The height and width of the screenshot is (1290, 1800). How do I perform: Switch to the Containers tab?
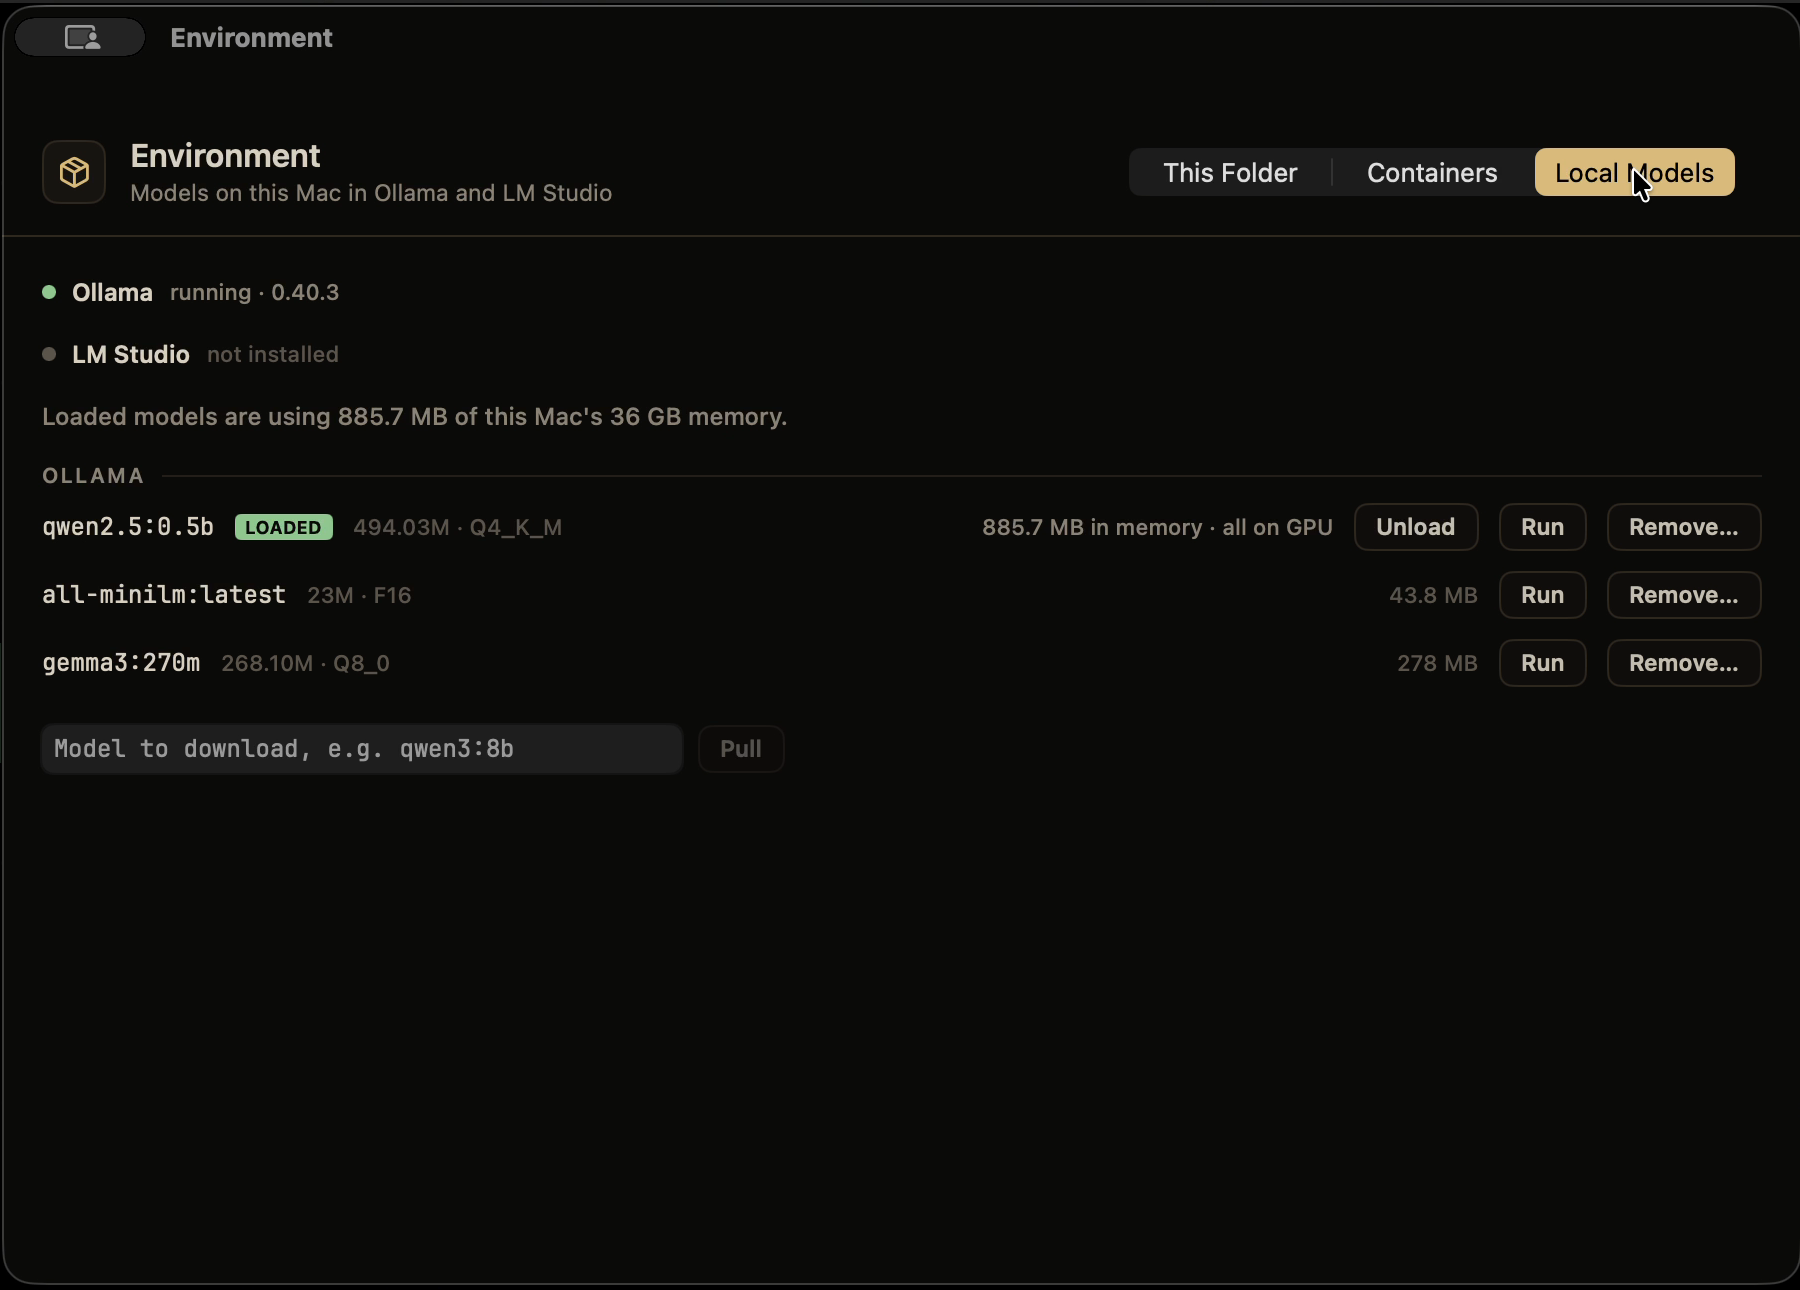pos(1432,173)
